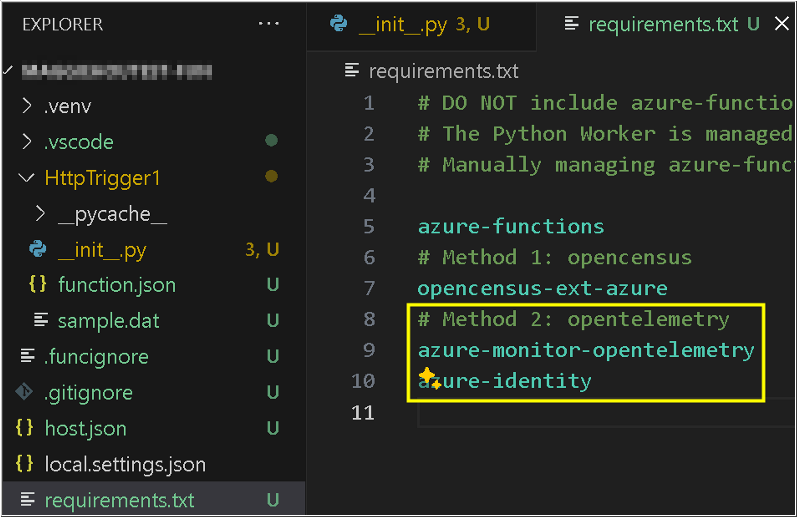Expand the __pycache__ folder
This screenshot has height=517, width=797.
(40, 214)
